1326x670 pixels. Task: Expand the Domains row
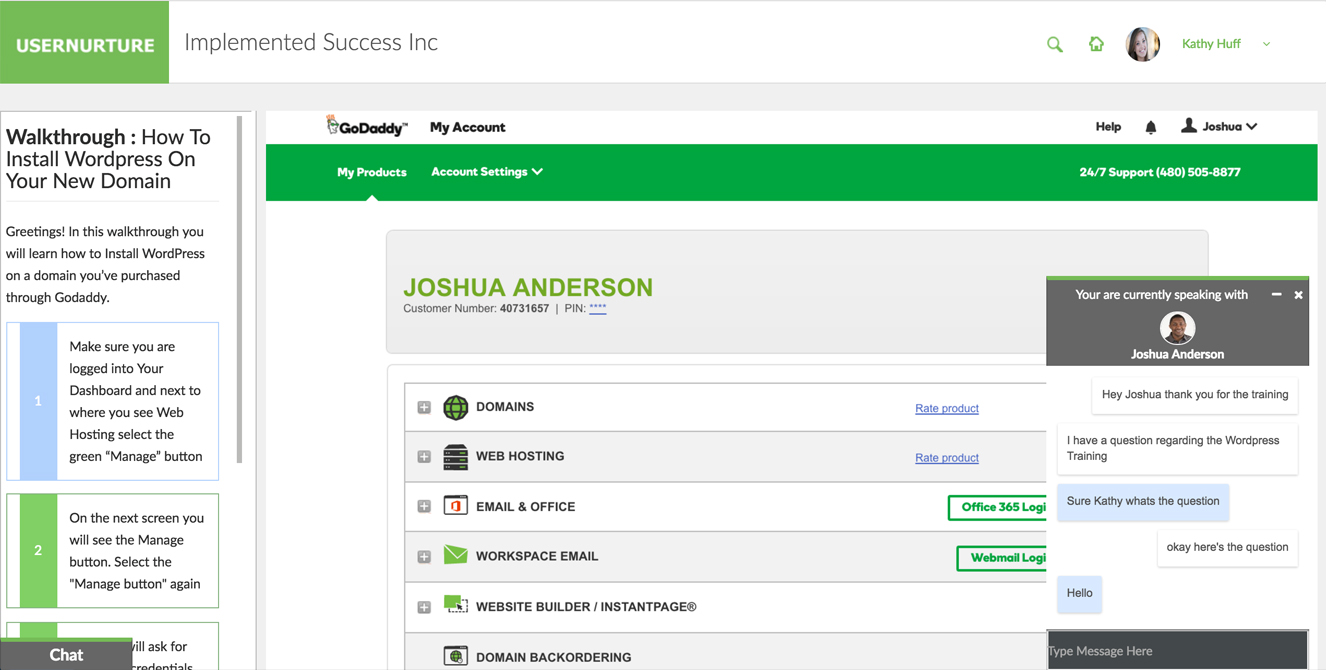424,408
